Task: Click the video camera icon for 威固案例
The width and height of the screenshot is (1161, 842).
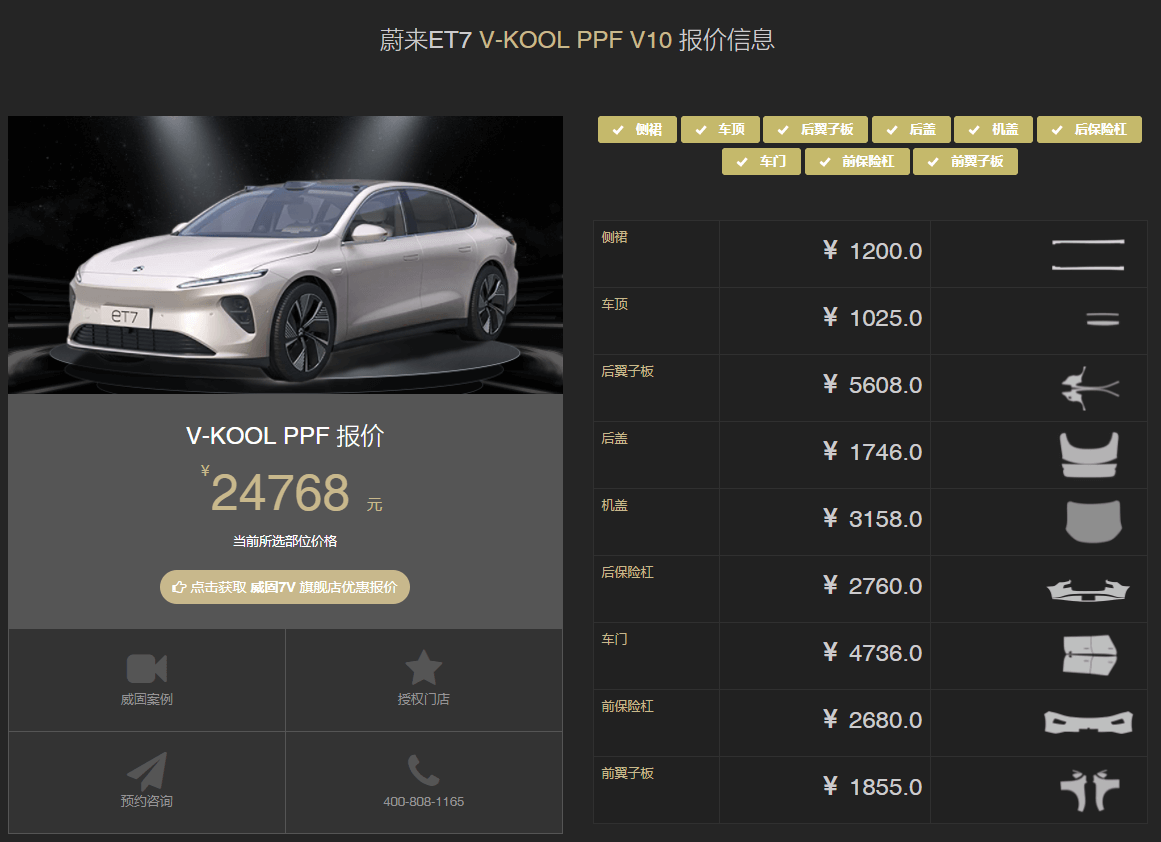Action: 147,668
